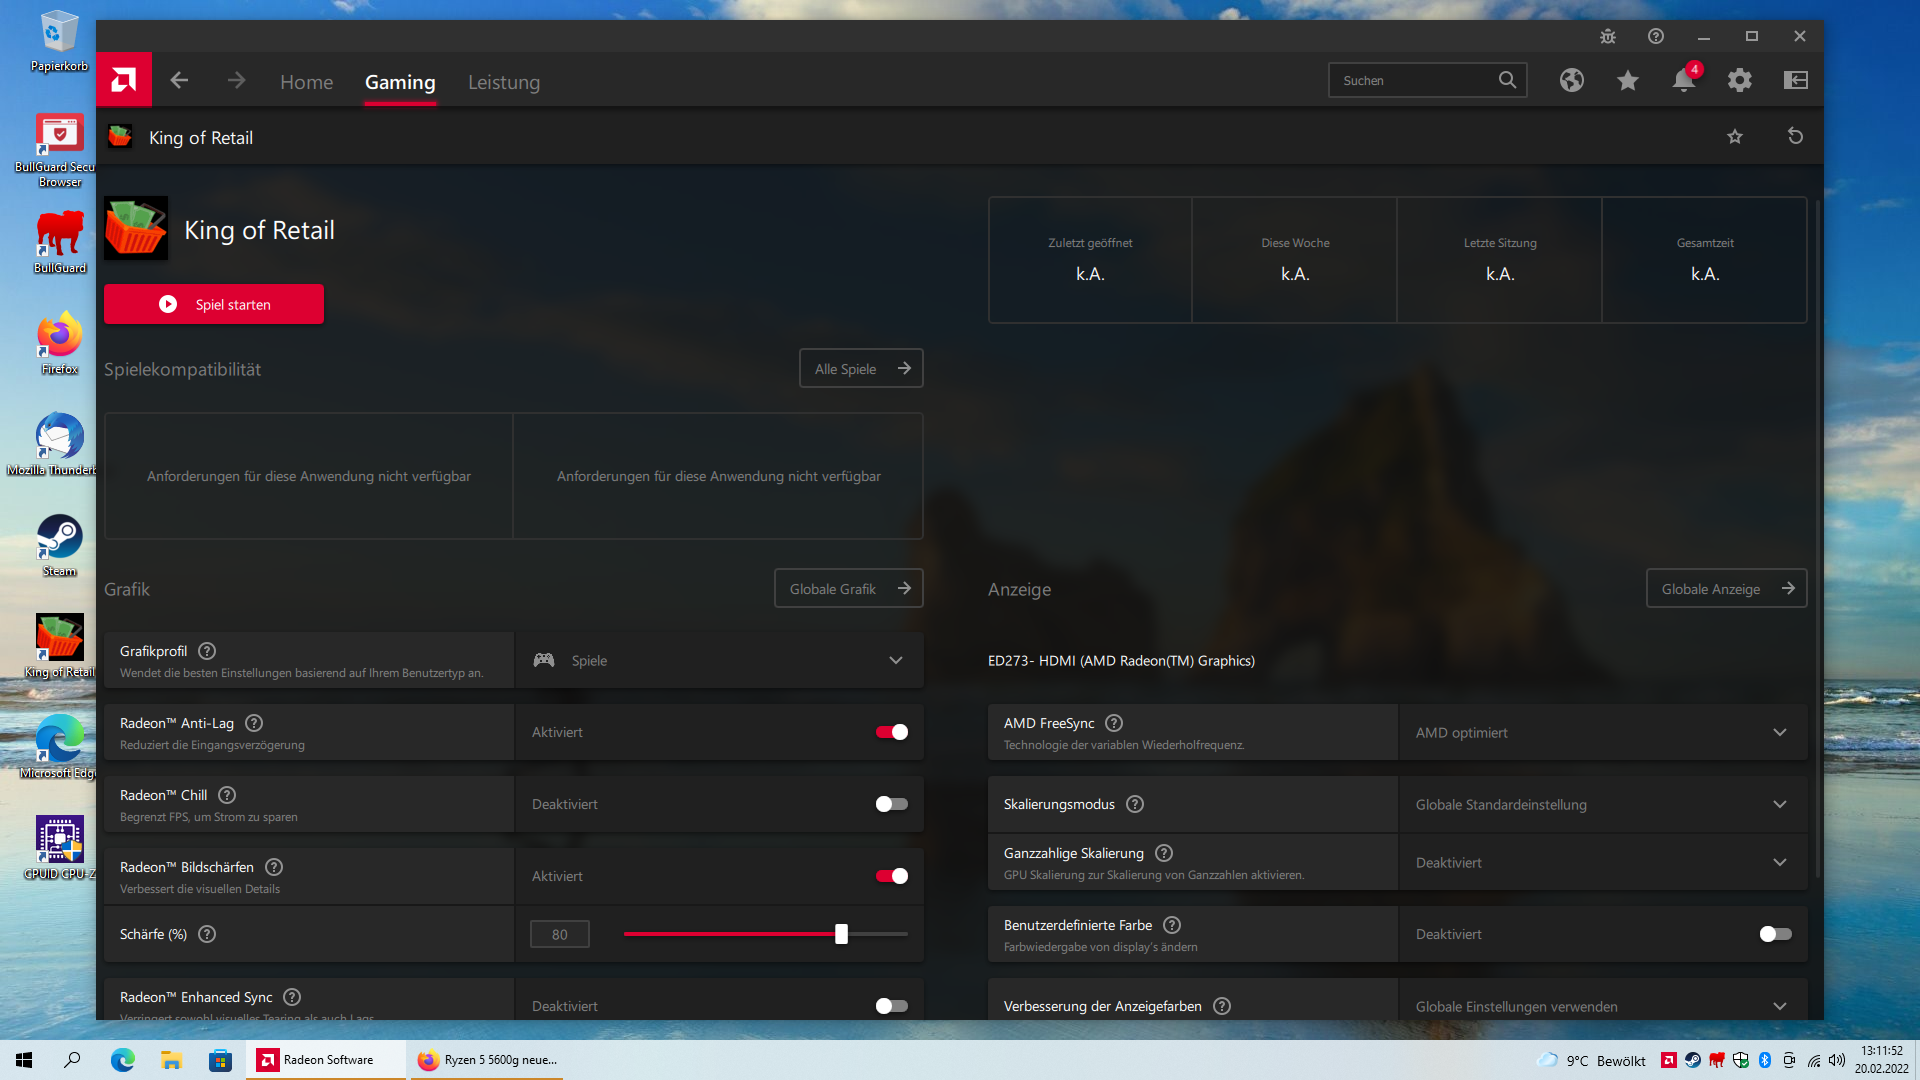Viewport: 1920px width, 1080px height.
Task: Open settings gear icon
Action: tap(1740, 81)
